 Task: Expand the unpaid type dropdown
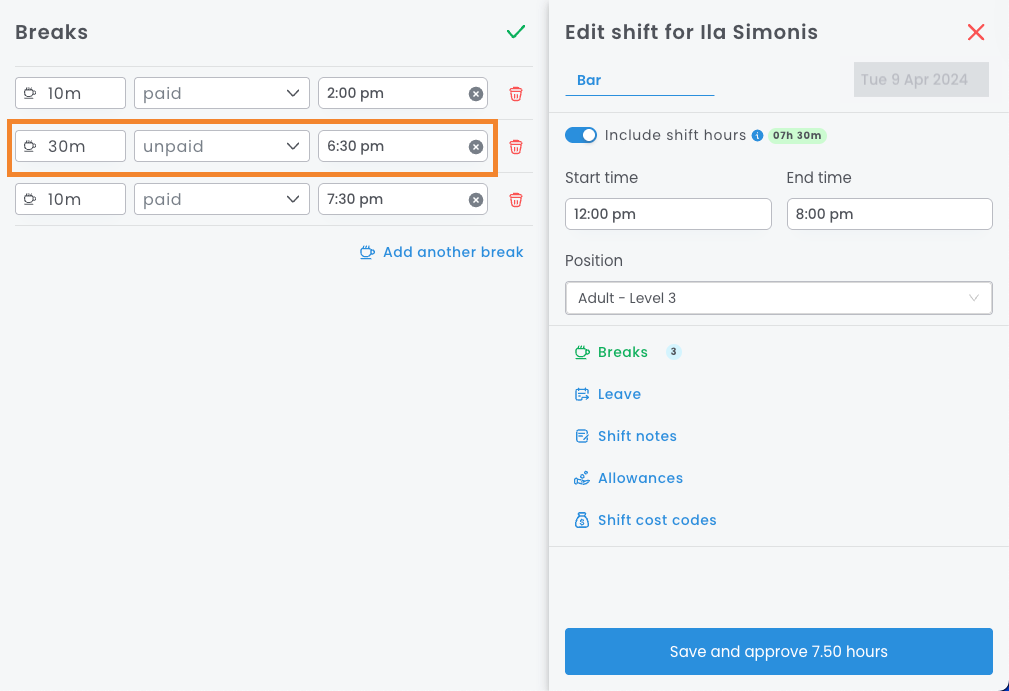tap(221, 146)
